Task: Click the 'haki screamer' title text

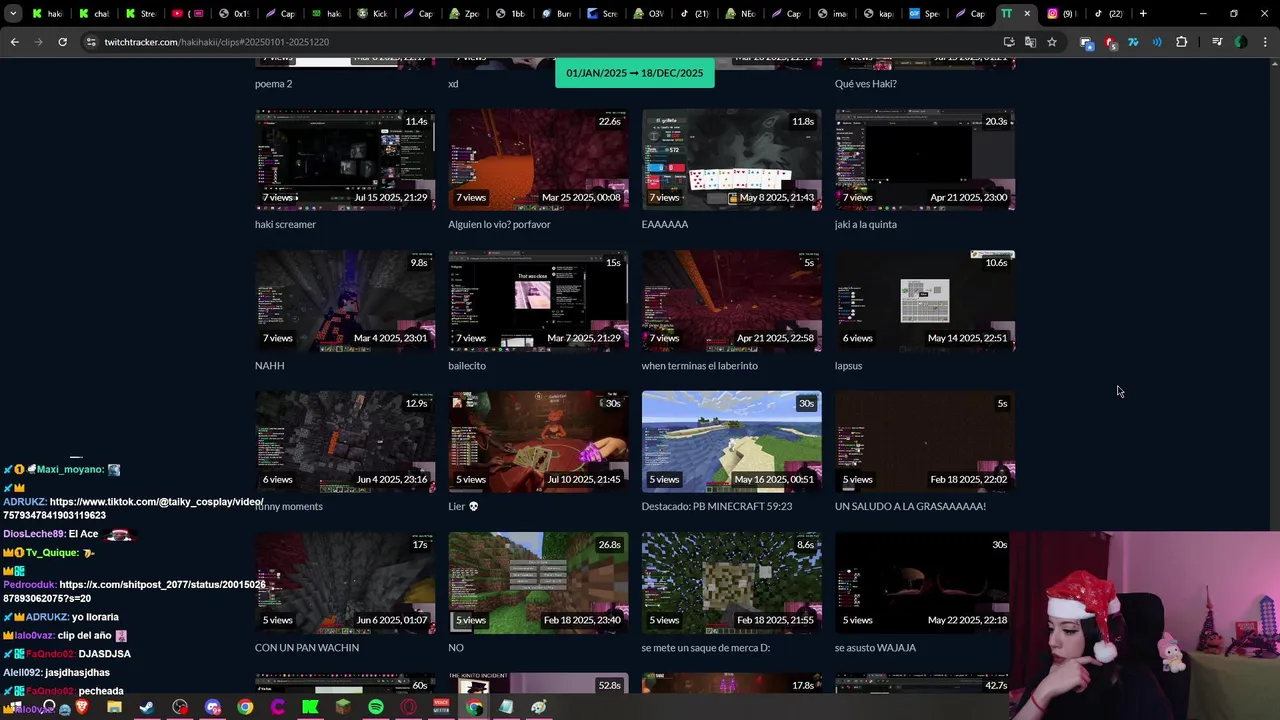Action: [285, 225]
